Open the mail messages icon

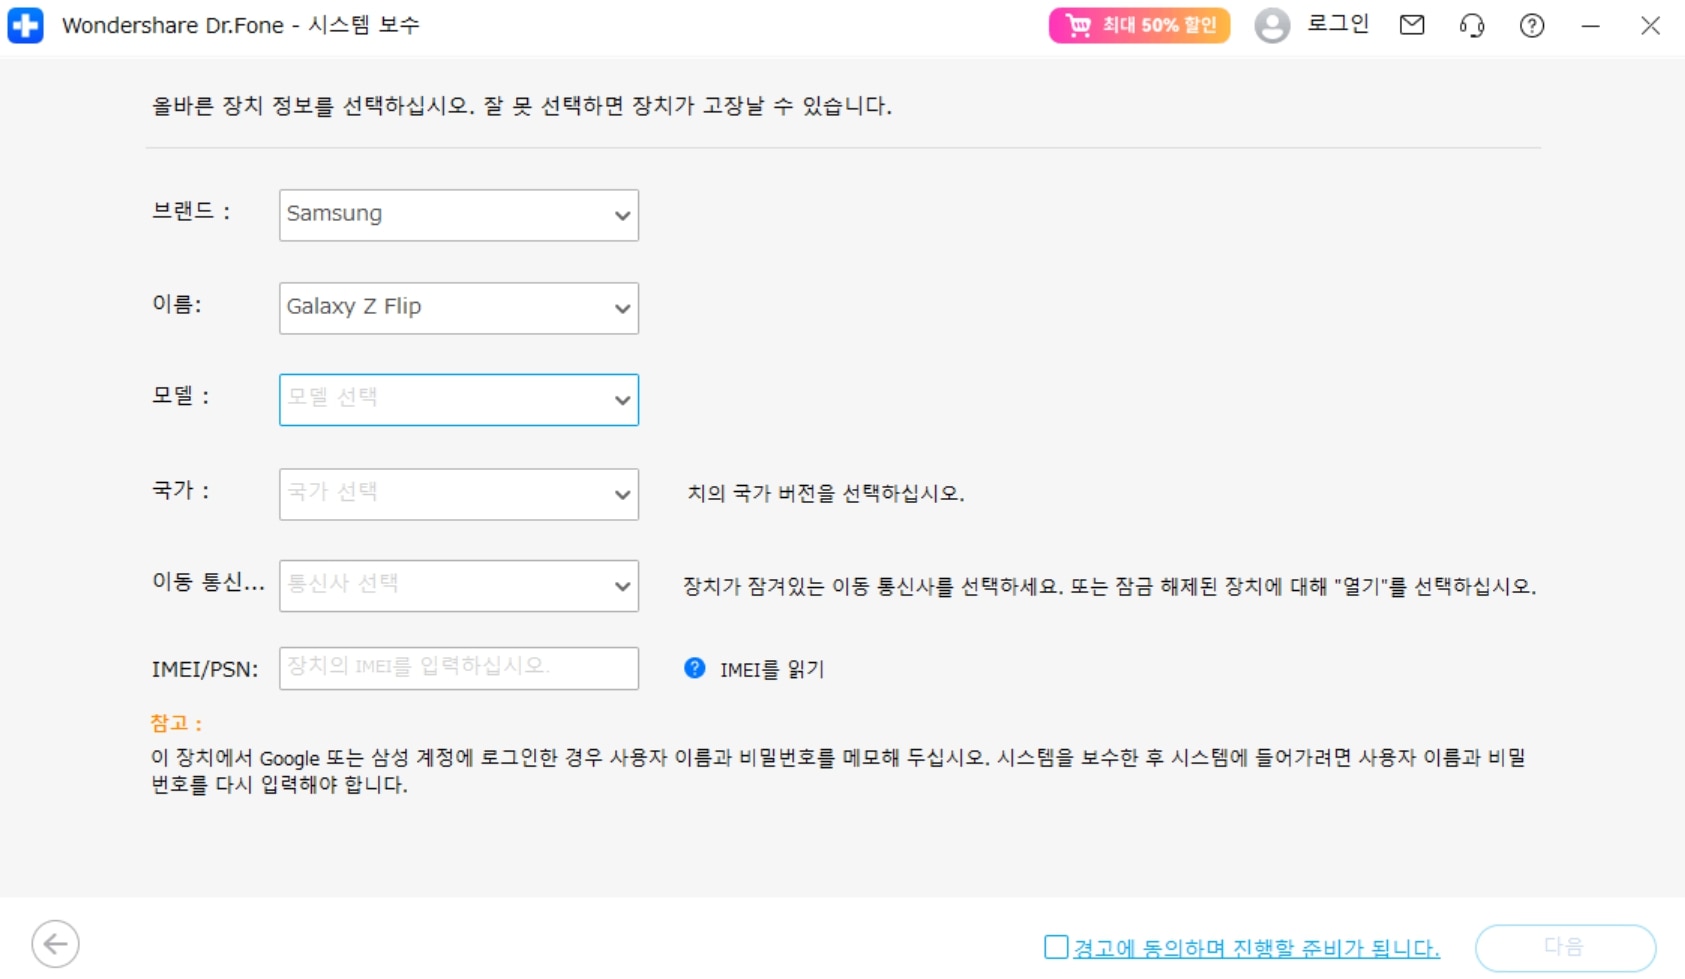pyautogui.click(x=1412, y=25)
